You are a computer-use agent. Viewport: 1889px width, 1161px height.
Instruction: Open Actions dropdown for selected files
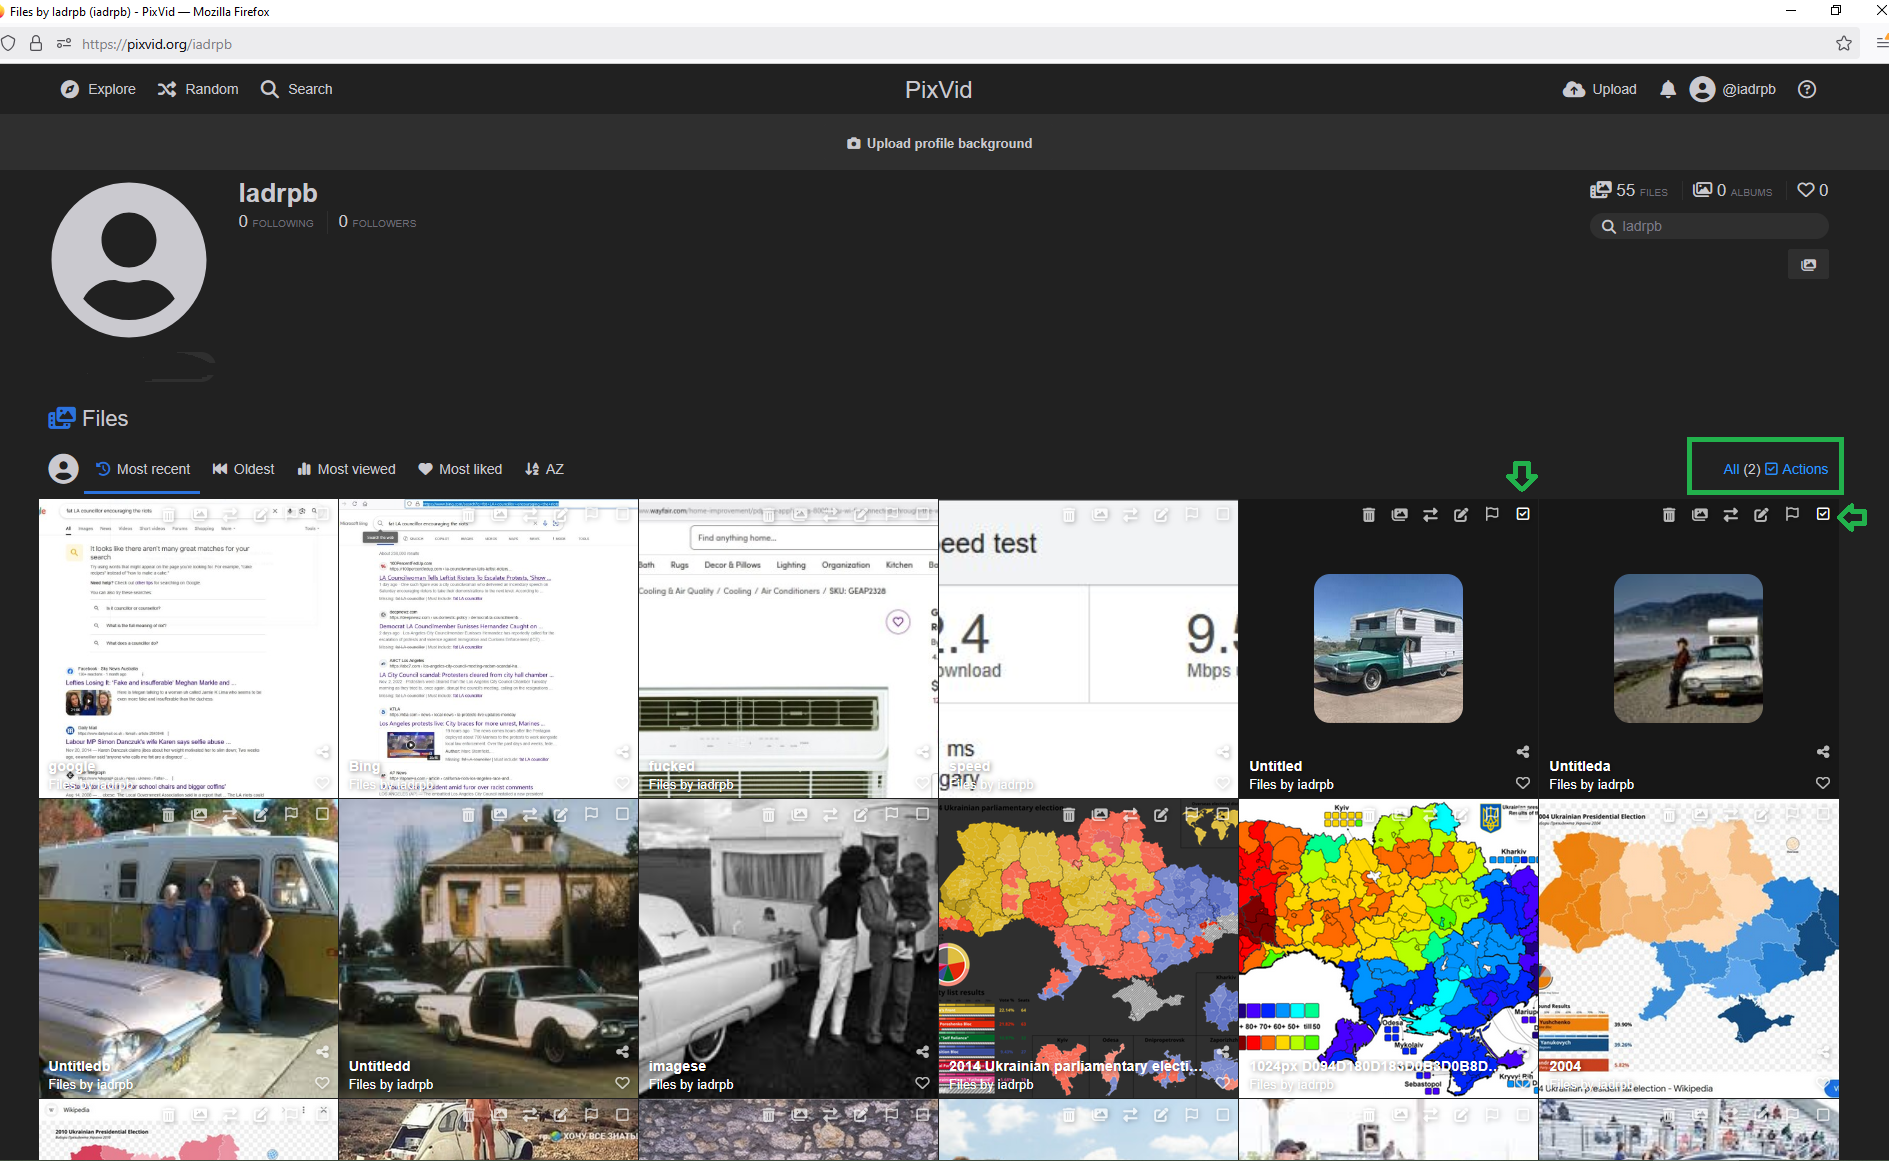coord(1796,469)
